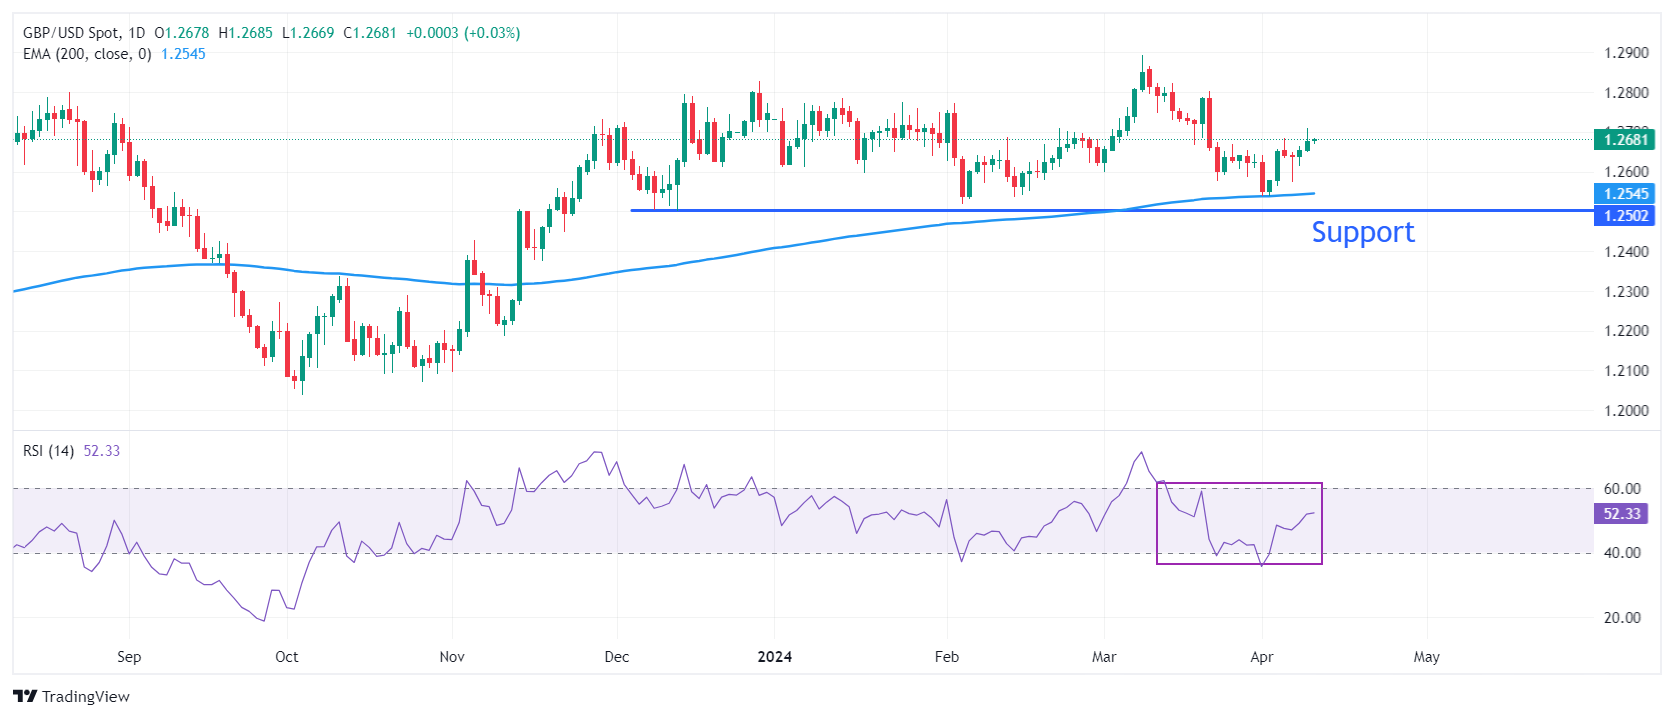Click the TradingView logo icon
The image size is (1674, 718).
[25, 696]
